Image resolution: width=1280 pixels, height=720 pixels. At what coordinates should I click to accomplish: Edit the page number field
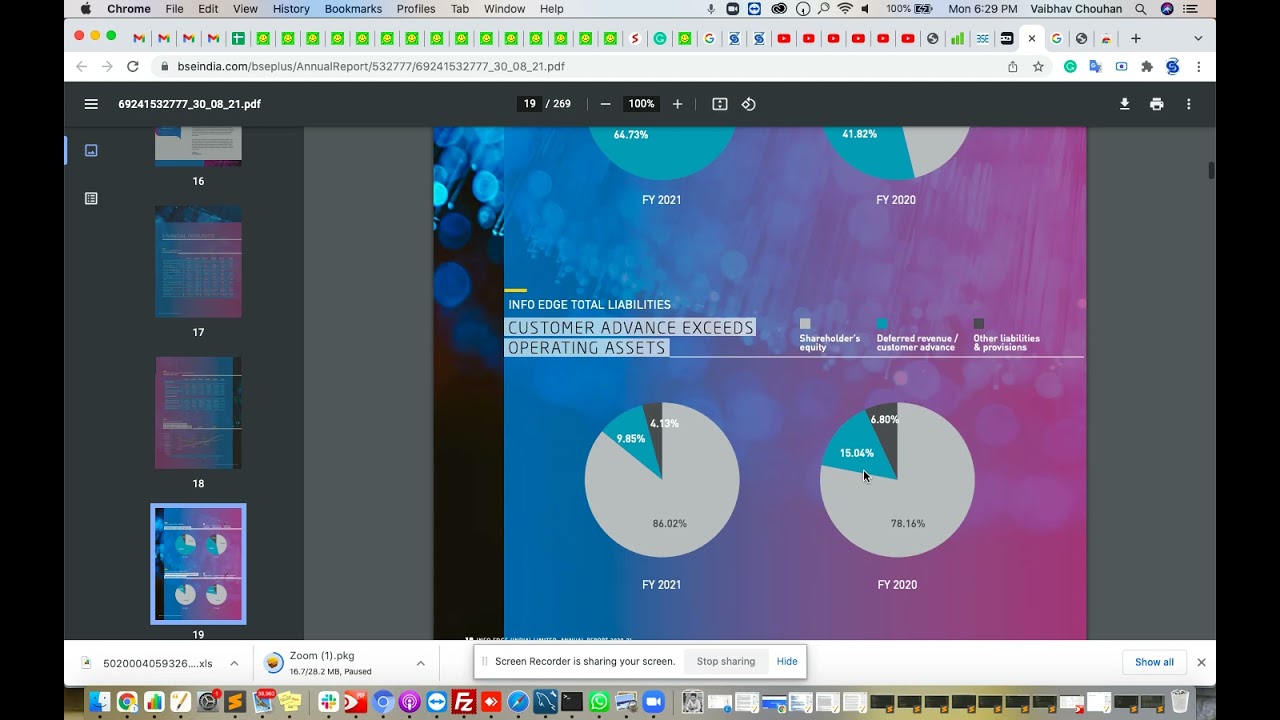(x=529, y=104)
